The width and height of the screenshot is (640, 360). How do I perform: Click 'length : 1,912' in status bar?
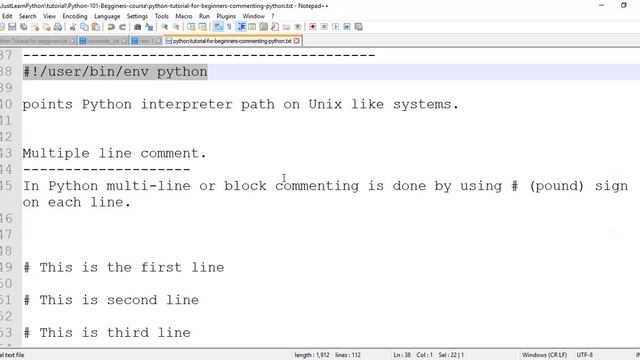312,355
